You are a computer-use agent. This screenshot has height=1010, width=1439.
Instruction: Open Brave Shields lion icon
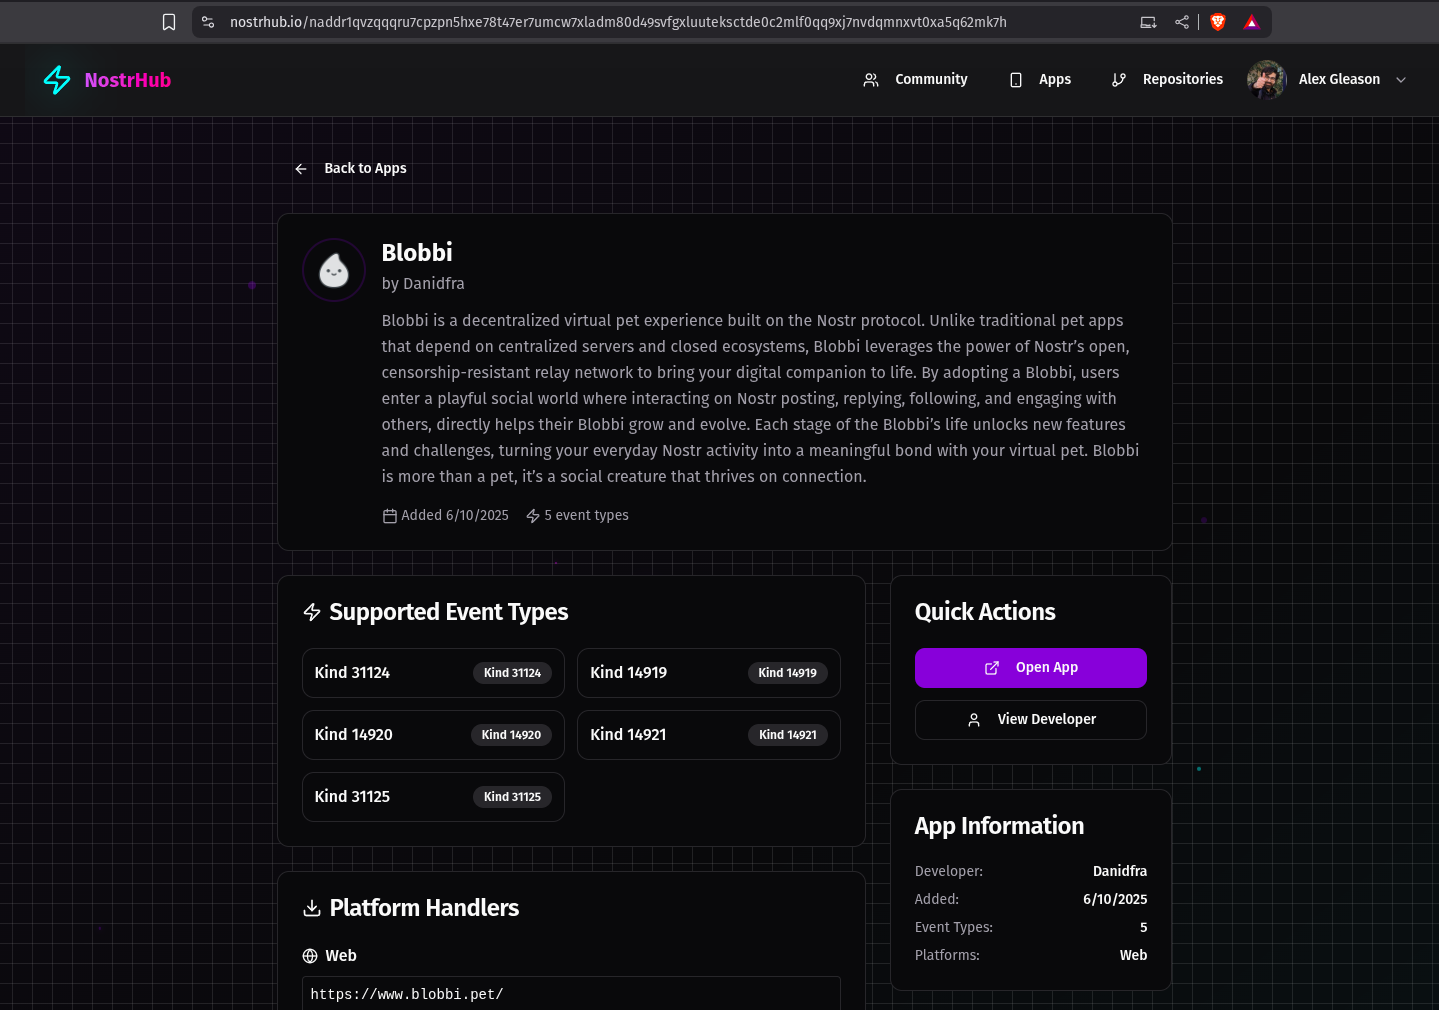click(x=1218, y=22)
